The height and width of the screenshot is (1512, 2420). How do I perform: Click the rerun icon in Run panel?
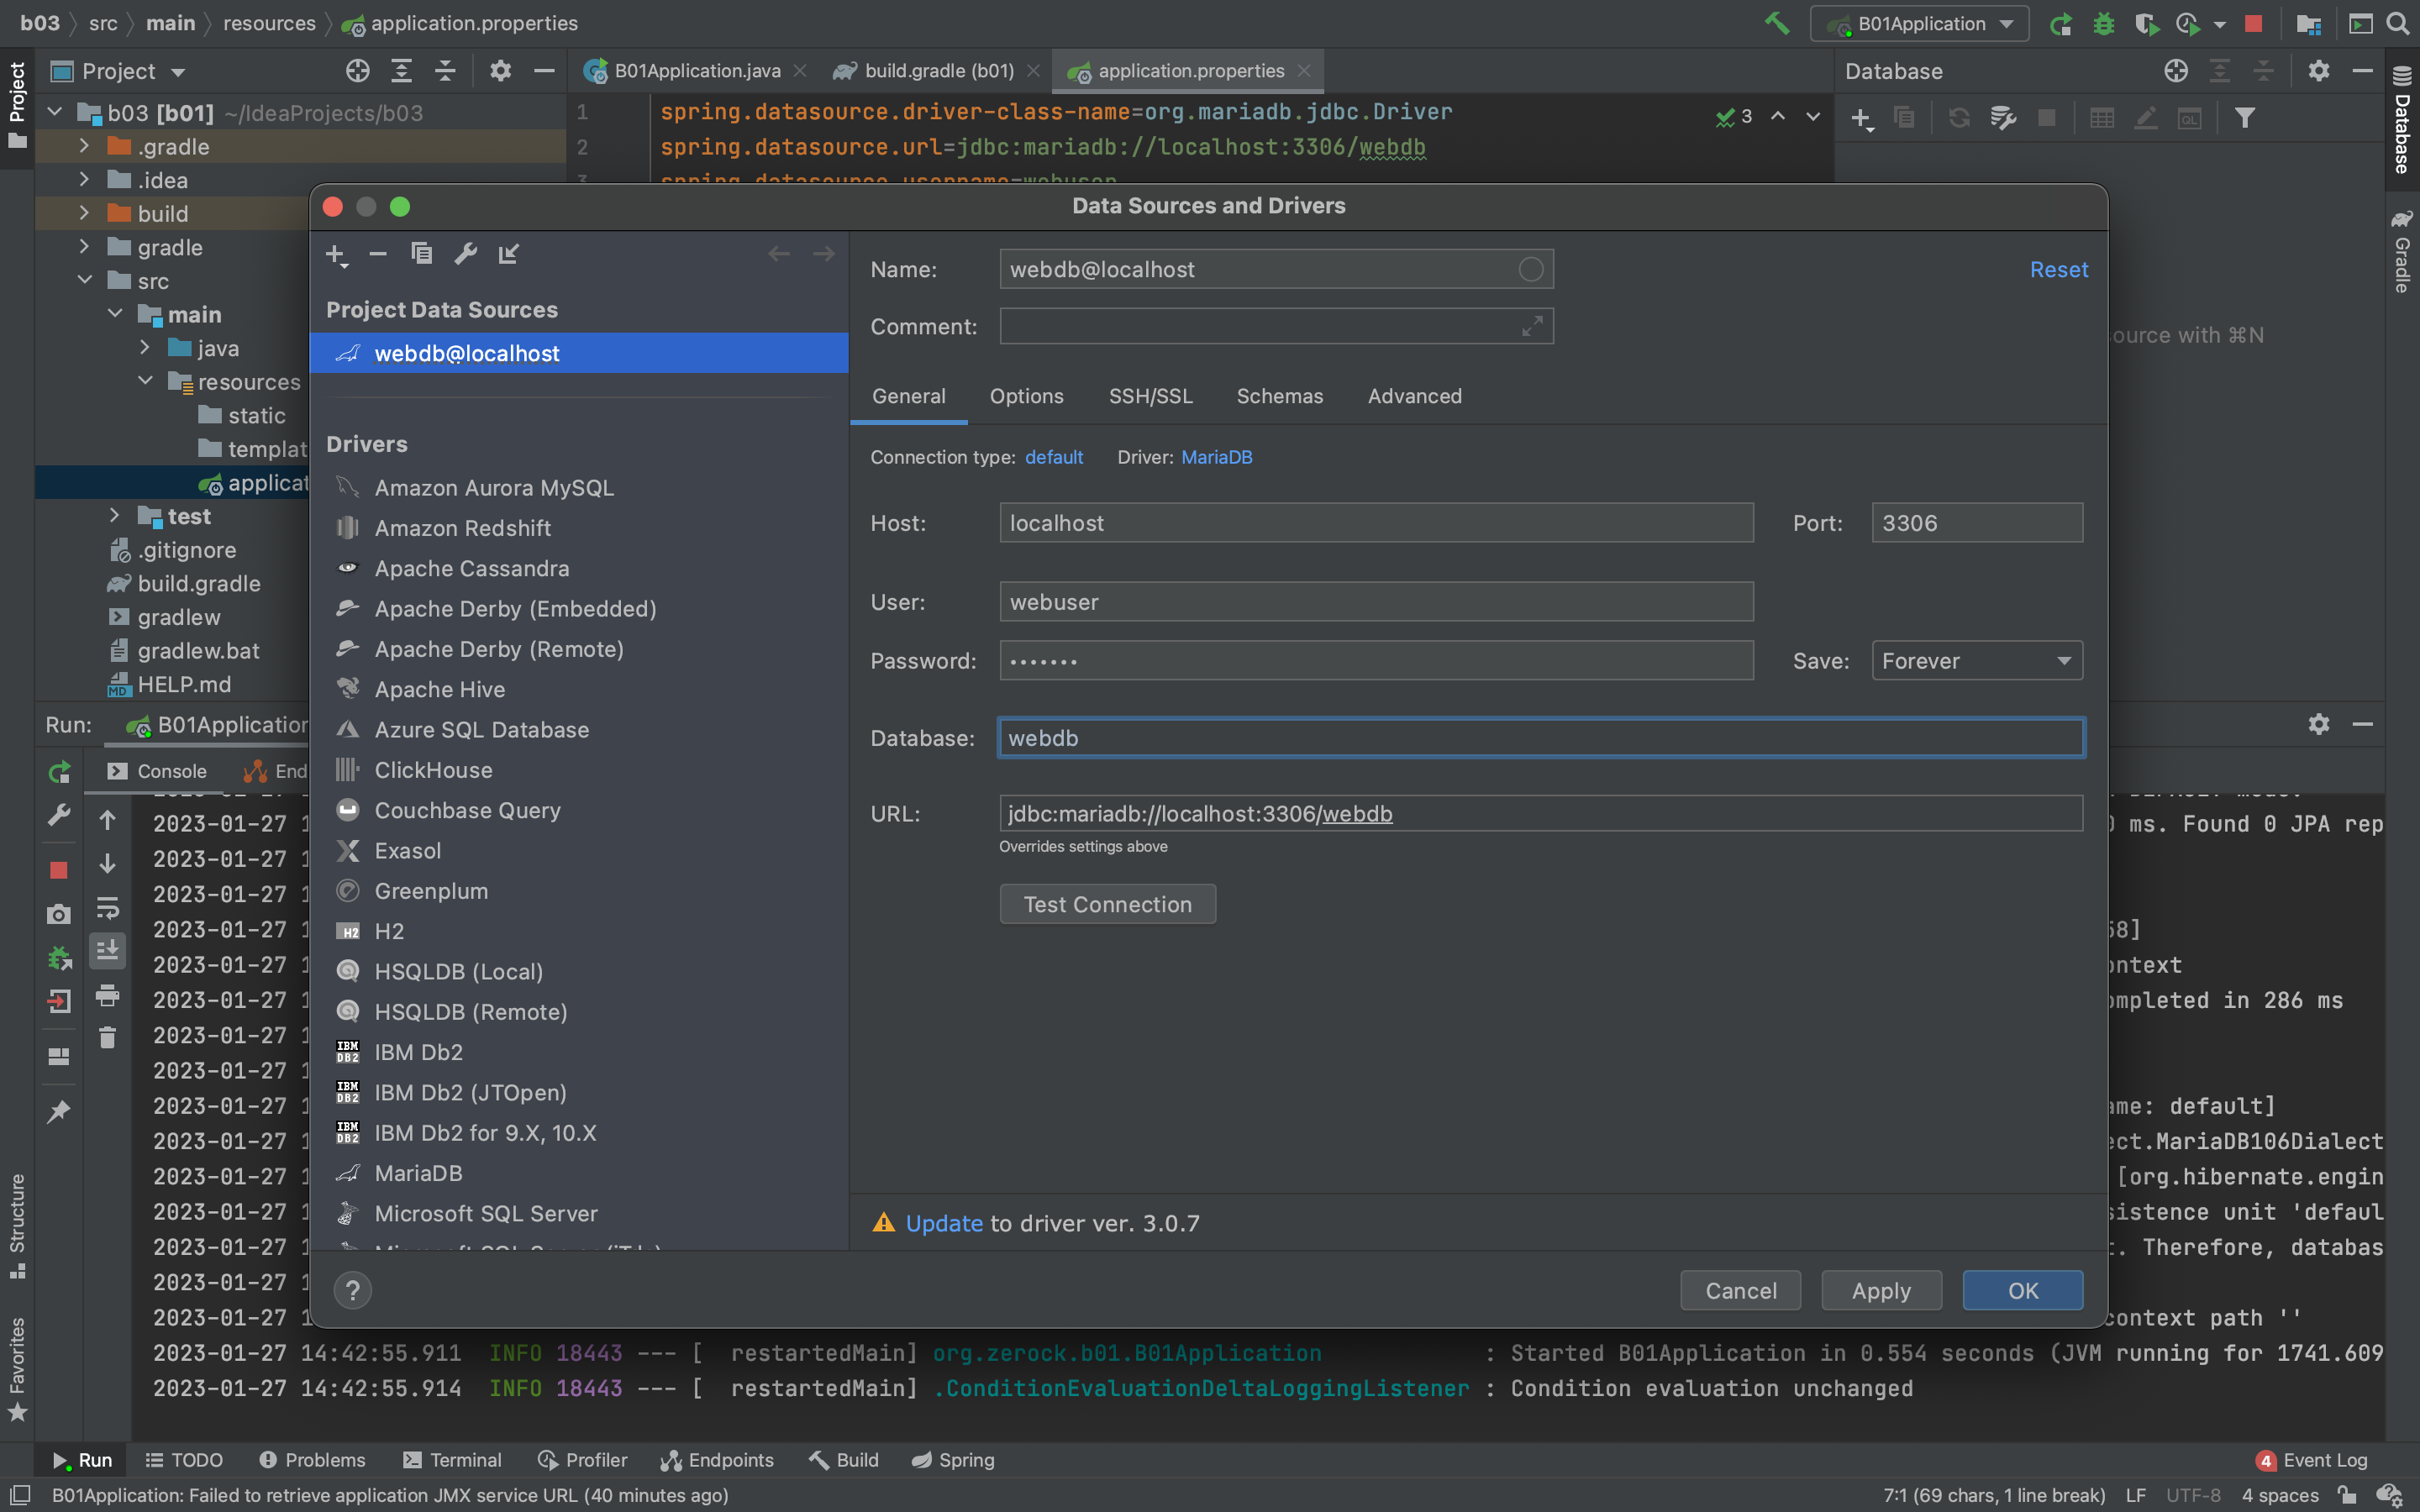(x=59, y=771)
